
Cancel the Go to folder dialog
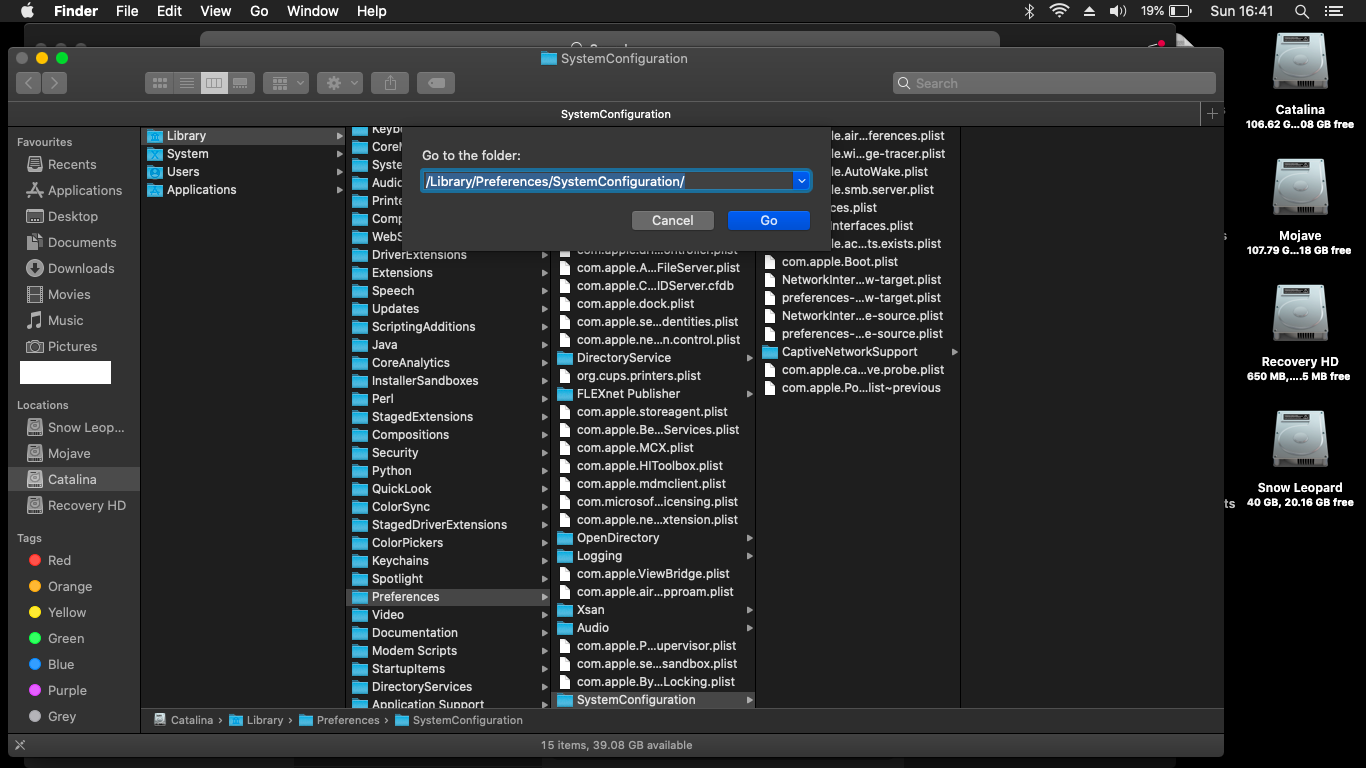pyautogui.click(x=673, y=221)
